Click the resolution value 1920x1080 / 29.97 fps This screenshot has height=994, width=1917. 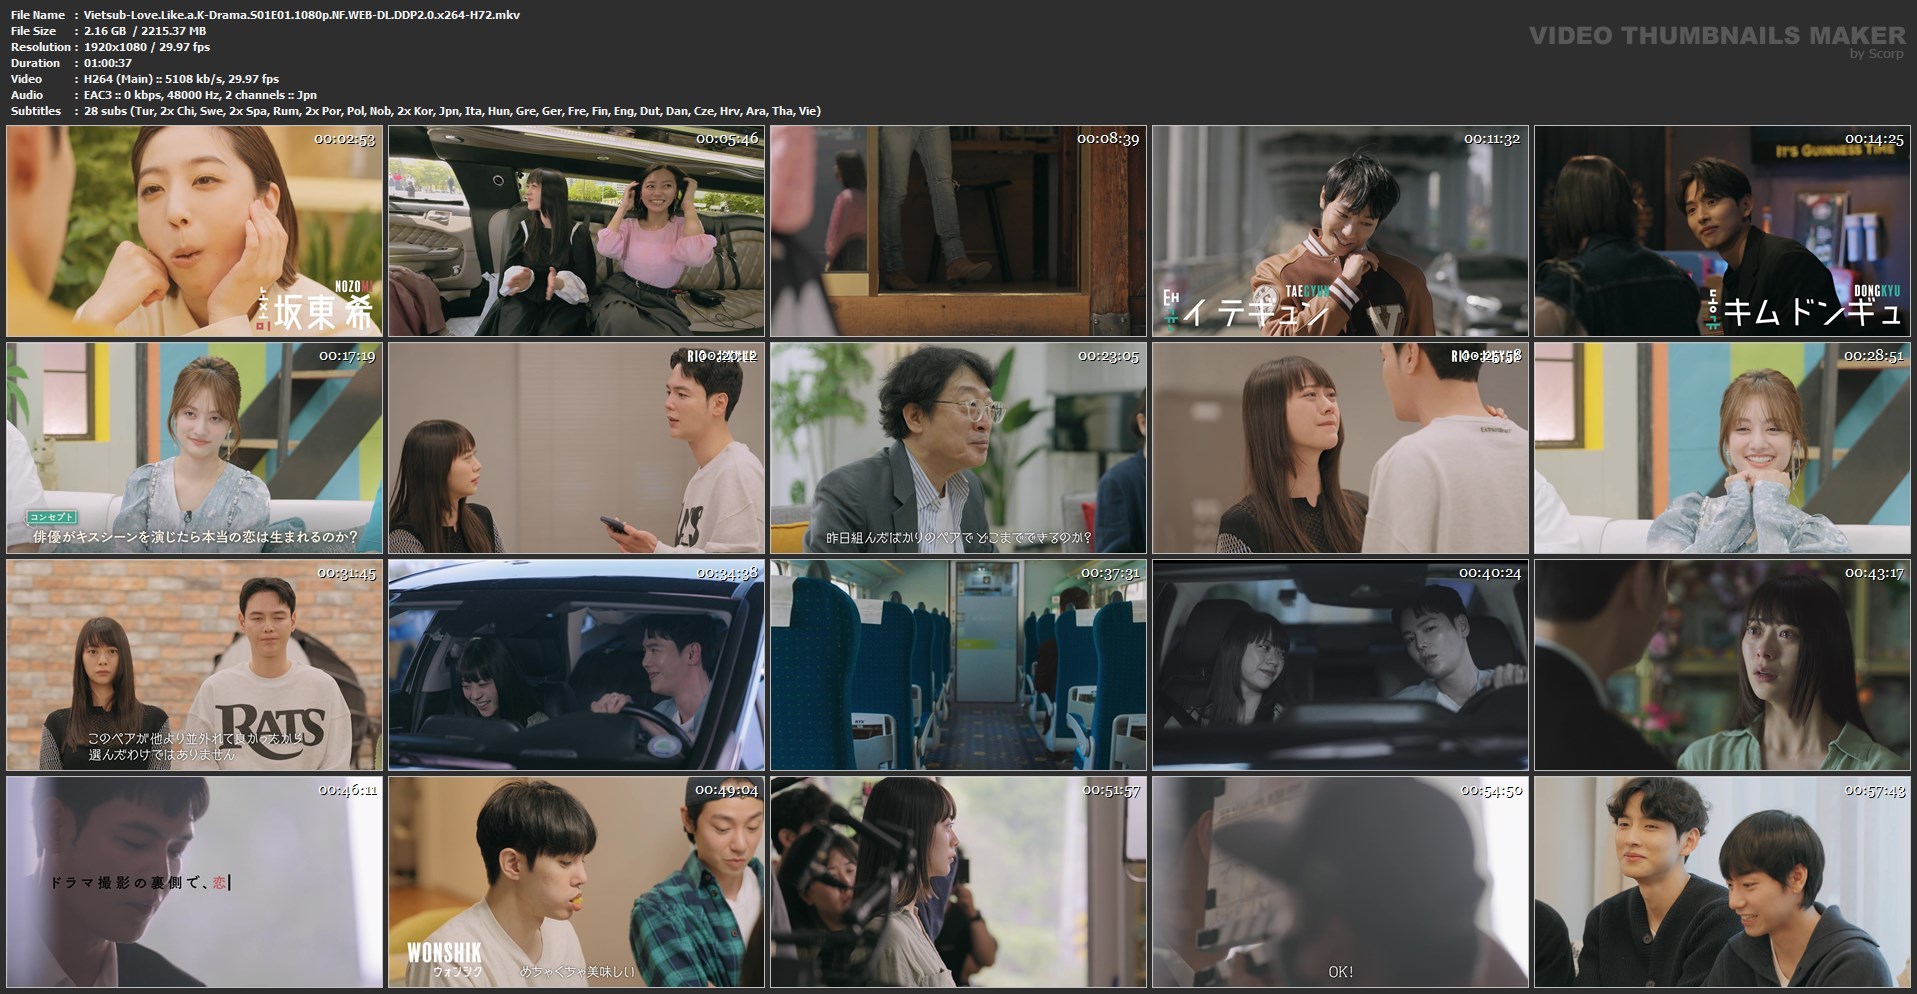(147, 47)
